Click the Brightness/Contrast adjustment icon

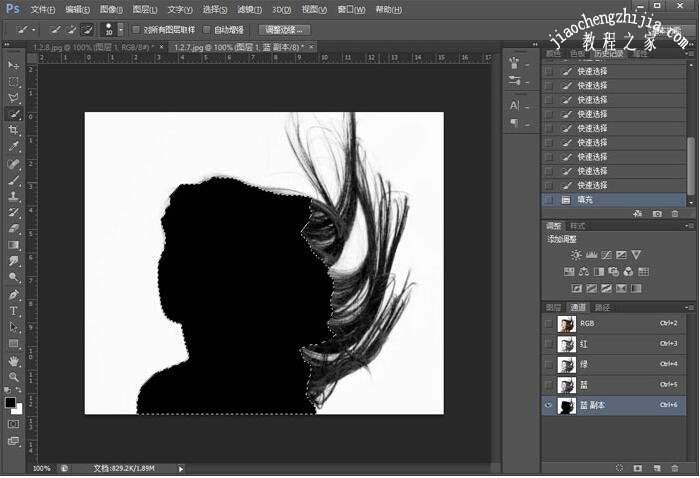click(576, 256)
